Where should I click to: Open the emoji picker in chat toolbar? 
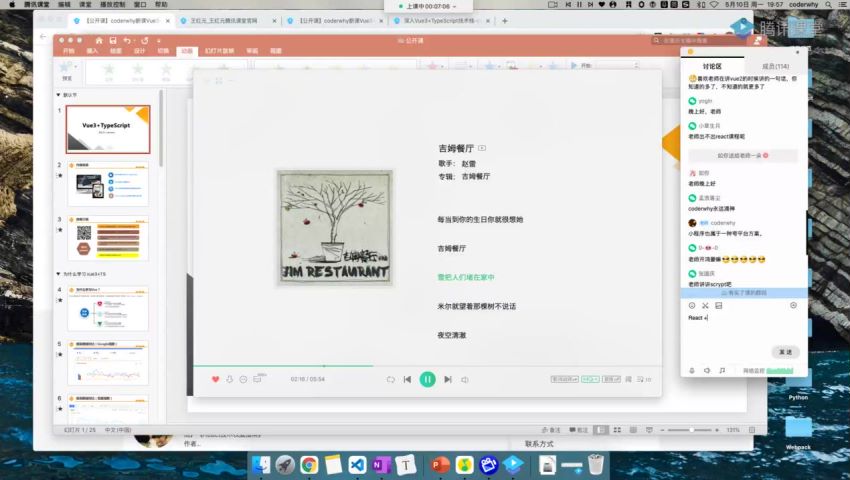coord(692,306)
